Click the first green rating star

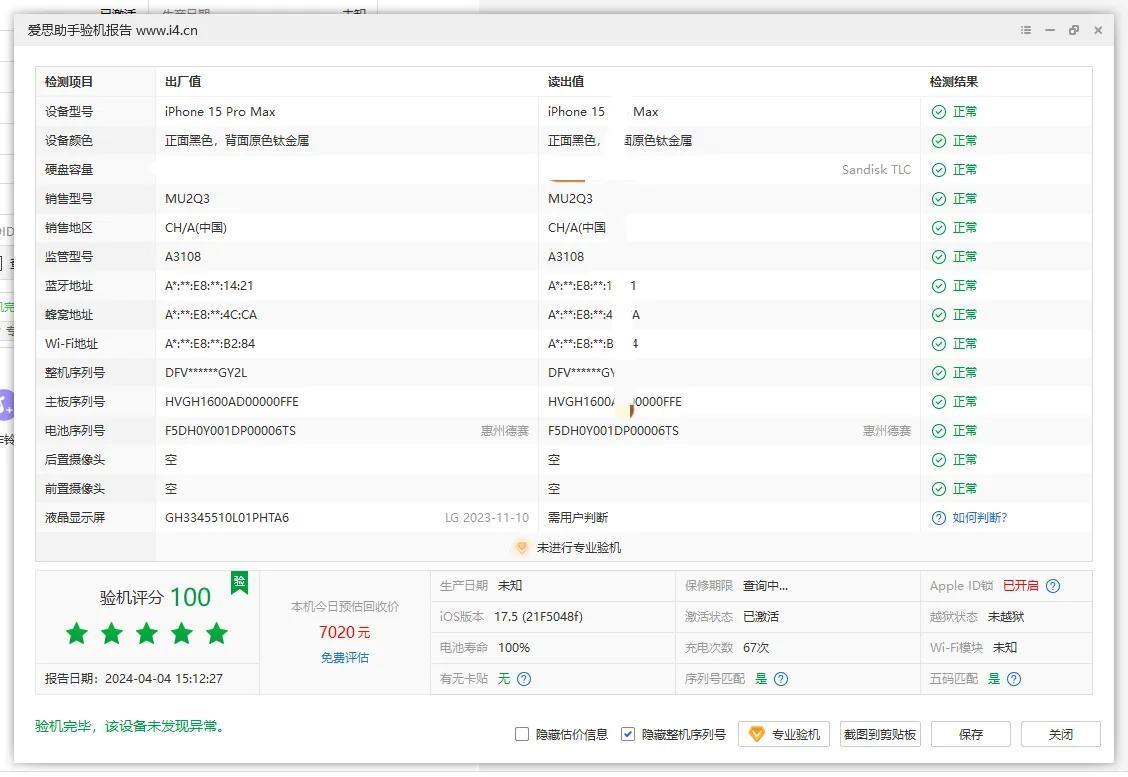tap(77, 634)
